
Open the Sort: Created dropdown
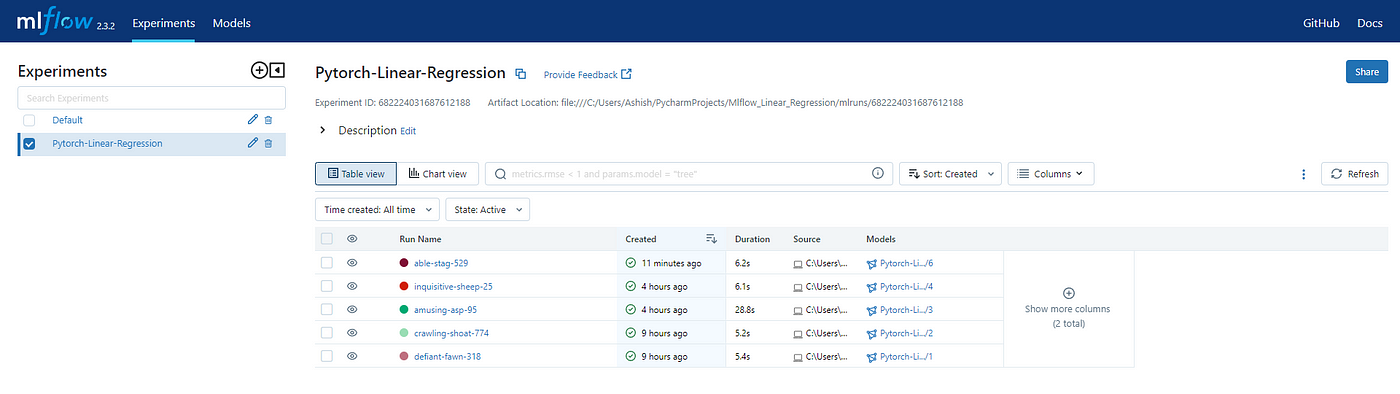pos(950,174)
